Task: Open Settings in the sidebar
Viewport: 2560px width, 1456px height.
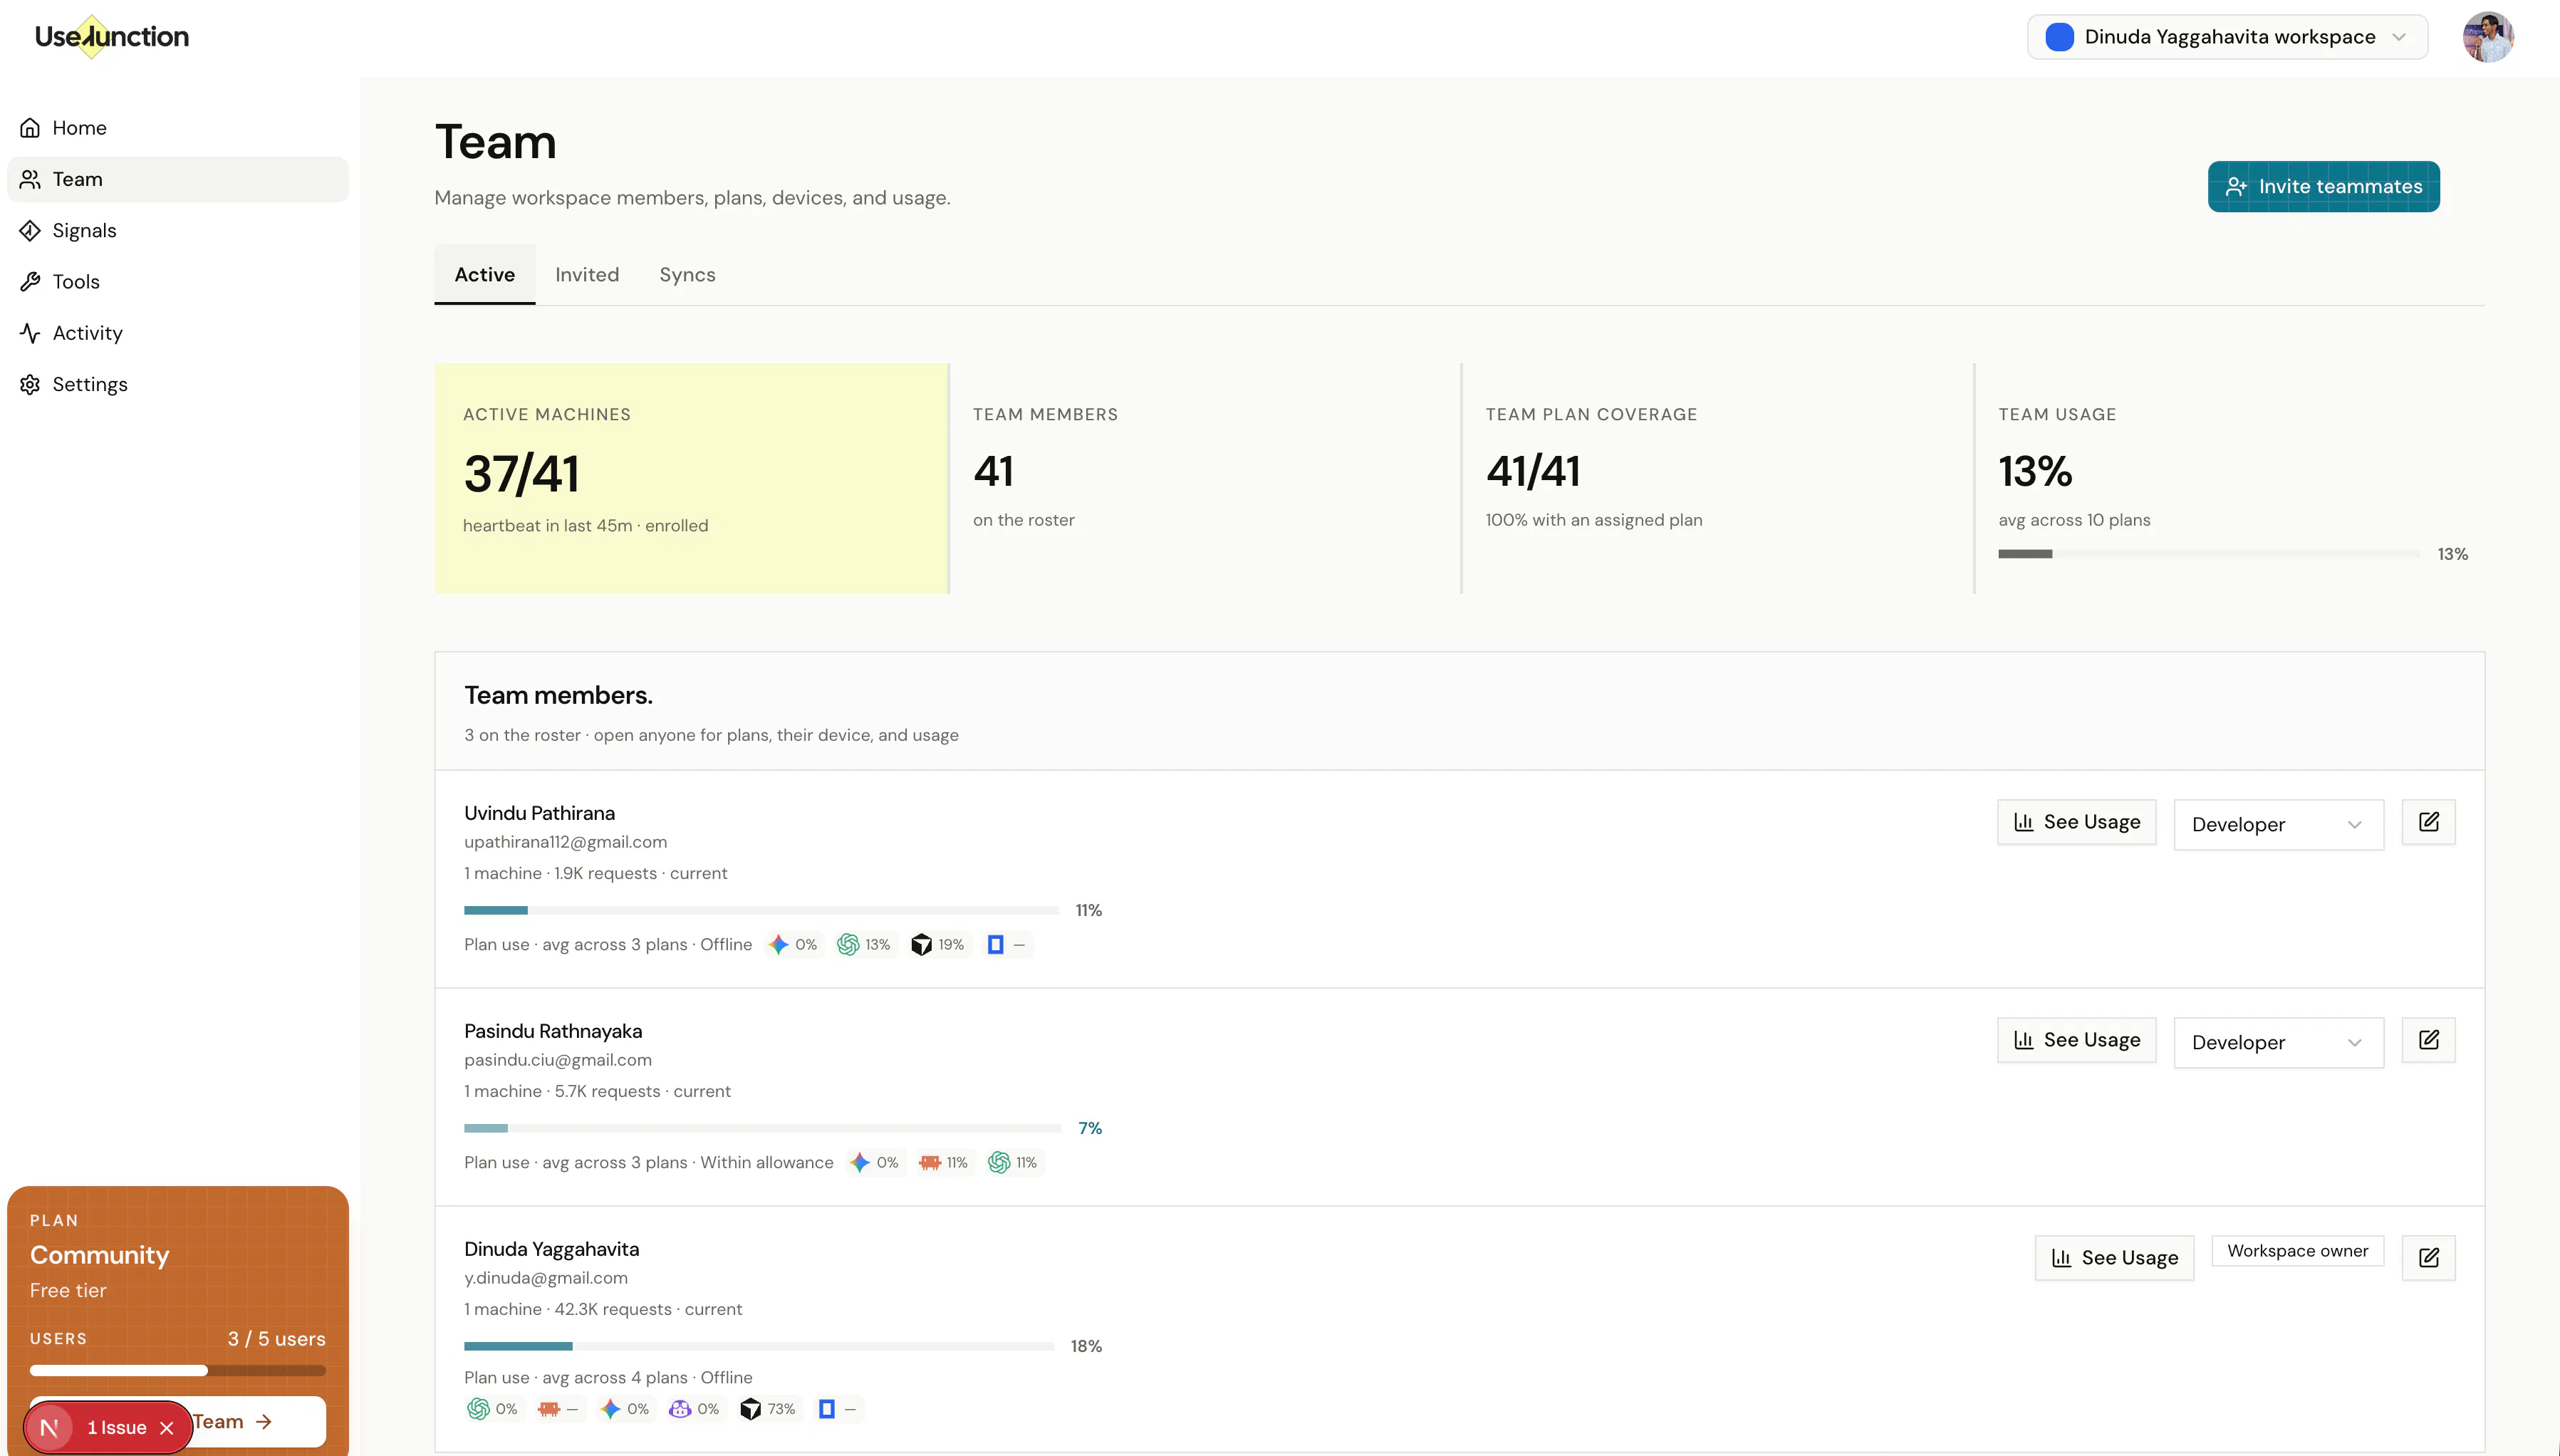Action: coord(178,384)
